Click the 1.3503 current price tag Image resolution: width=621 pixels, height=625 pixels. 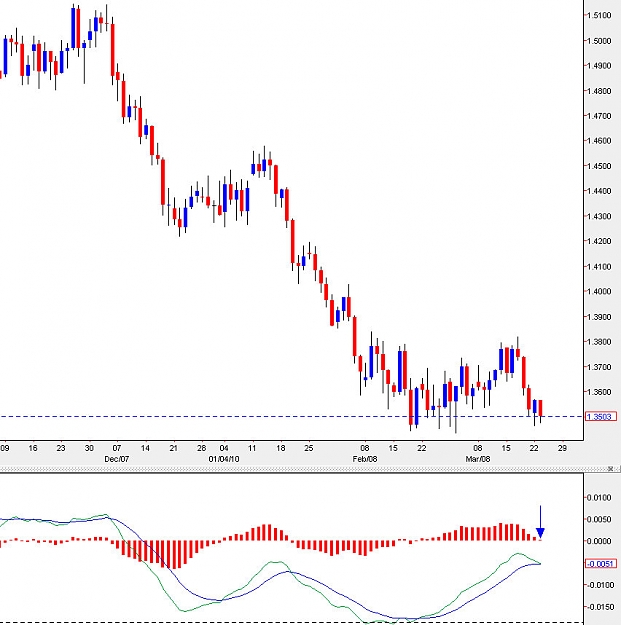coord(601,417)
